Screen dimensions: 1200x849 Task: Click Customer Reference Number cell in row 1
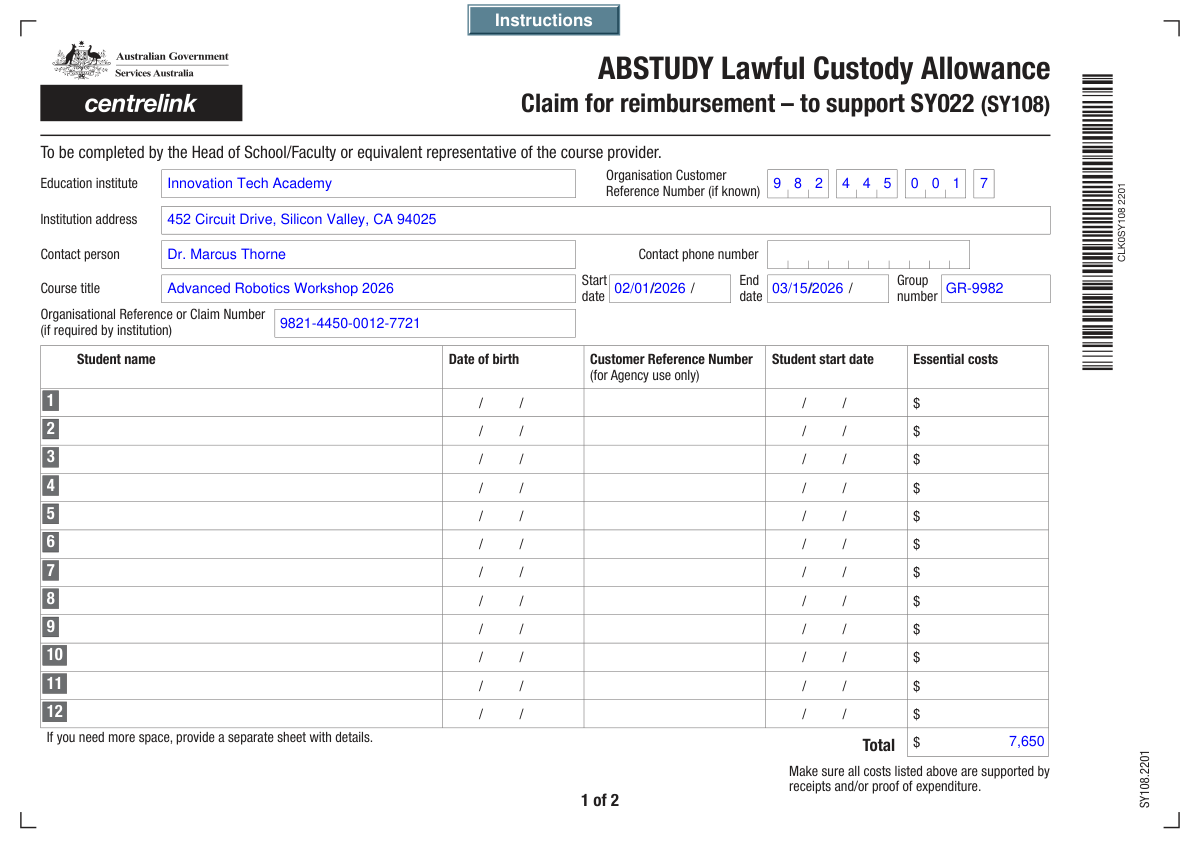[x=675, y=402]
